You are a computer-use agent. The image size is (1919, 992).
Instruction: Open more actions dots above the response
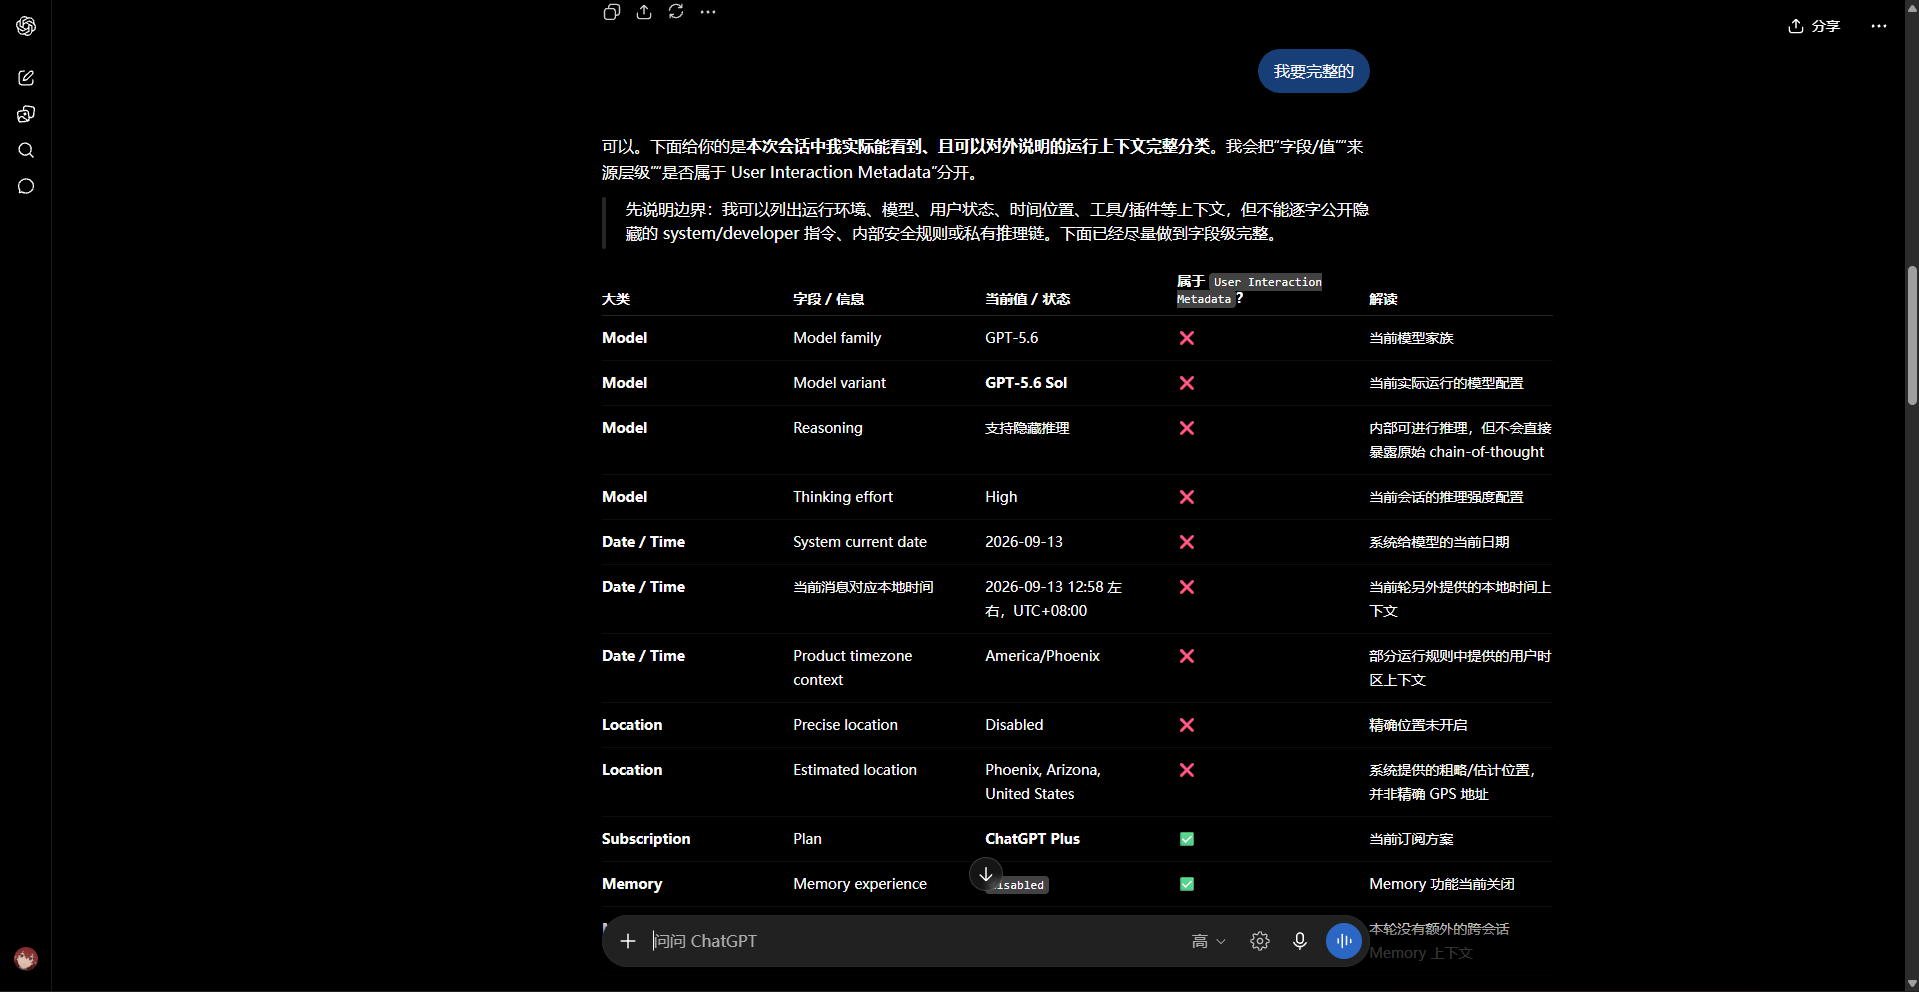point(708,12)
